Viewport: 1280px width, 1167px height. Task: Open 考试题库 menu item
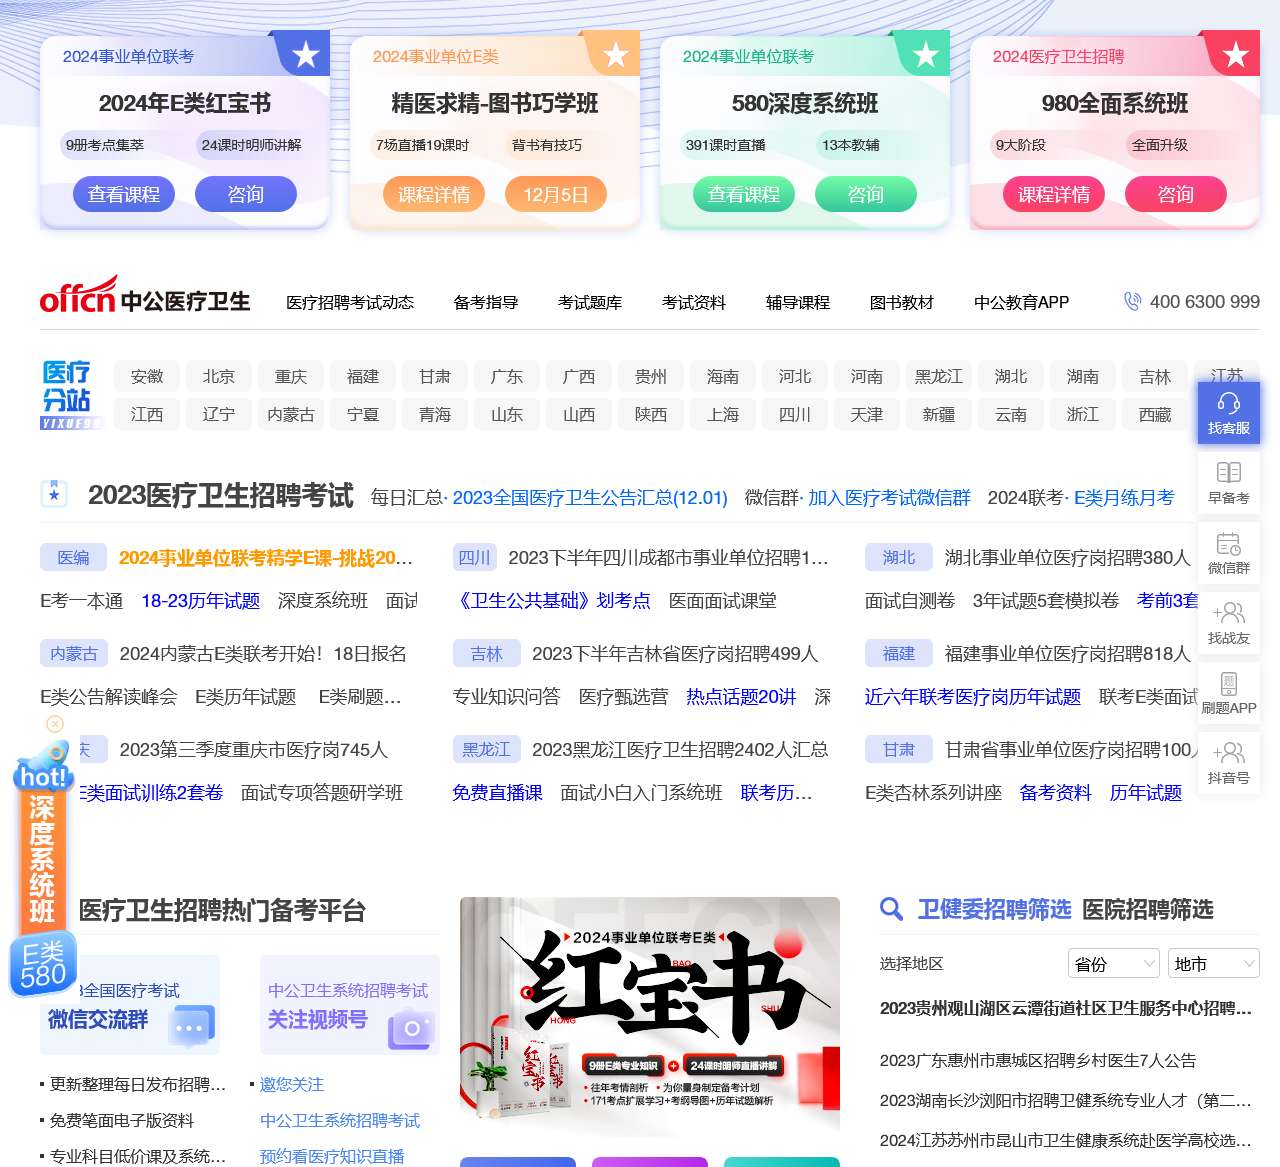[x=590, y=302]
